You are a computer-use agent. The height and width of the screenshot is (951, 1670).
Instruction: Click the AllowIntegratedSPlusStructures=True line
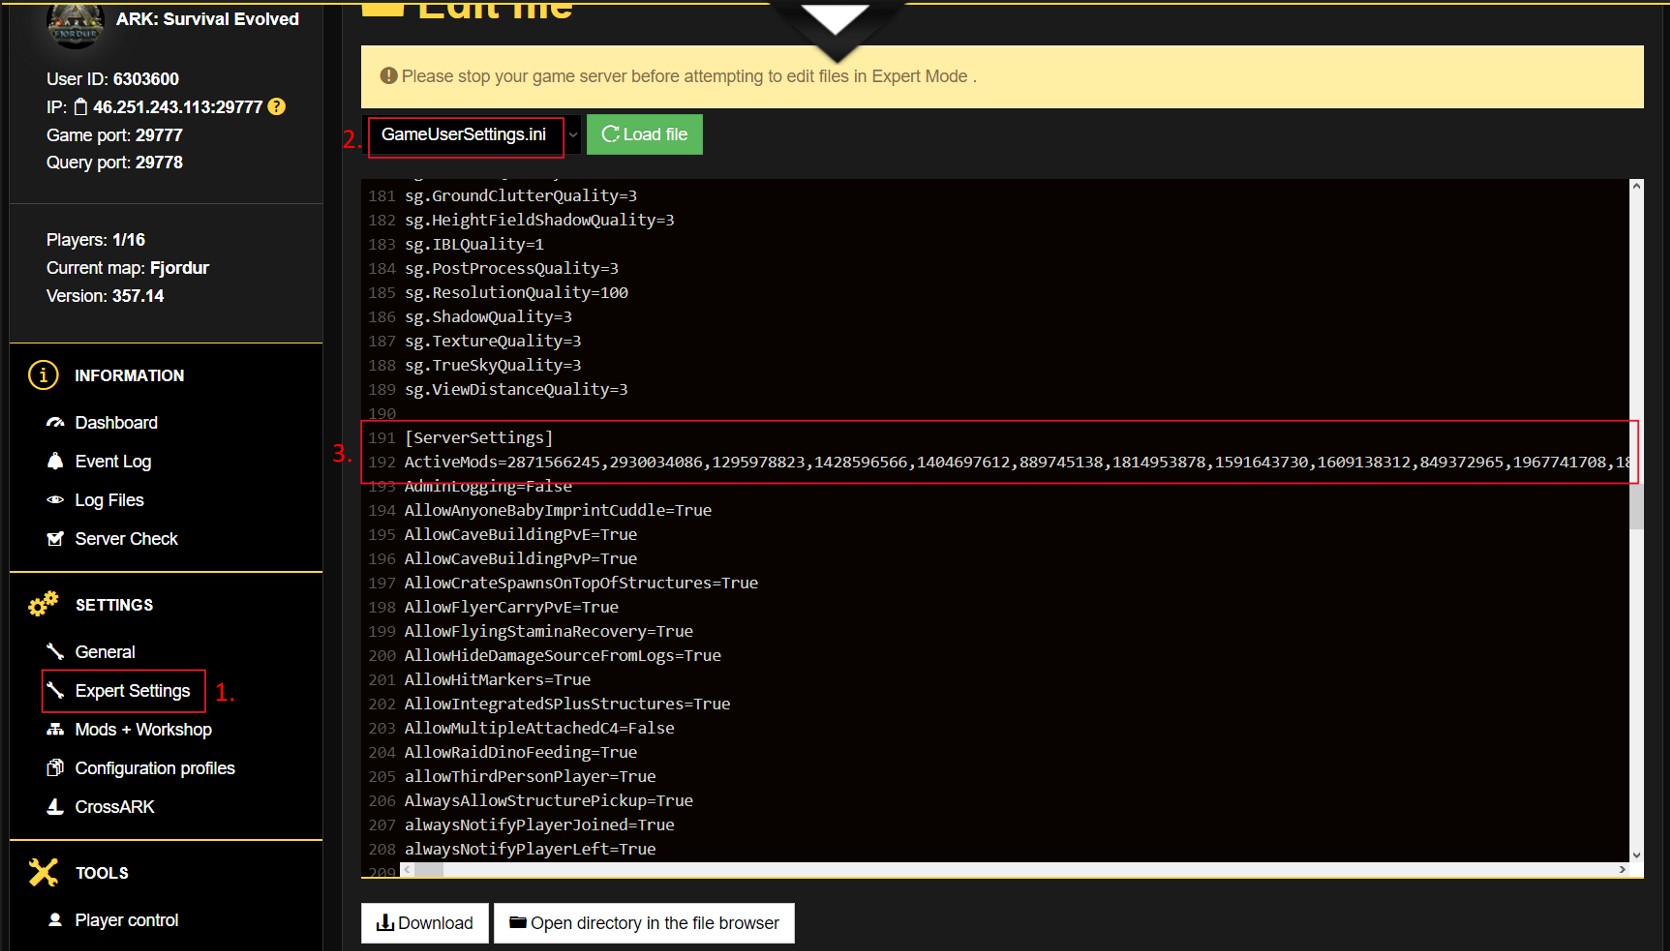click(x=567, y=704)
